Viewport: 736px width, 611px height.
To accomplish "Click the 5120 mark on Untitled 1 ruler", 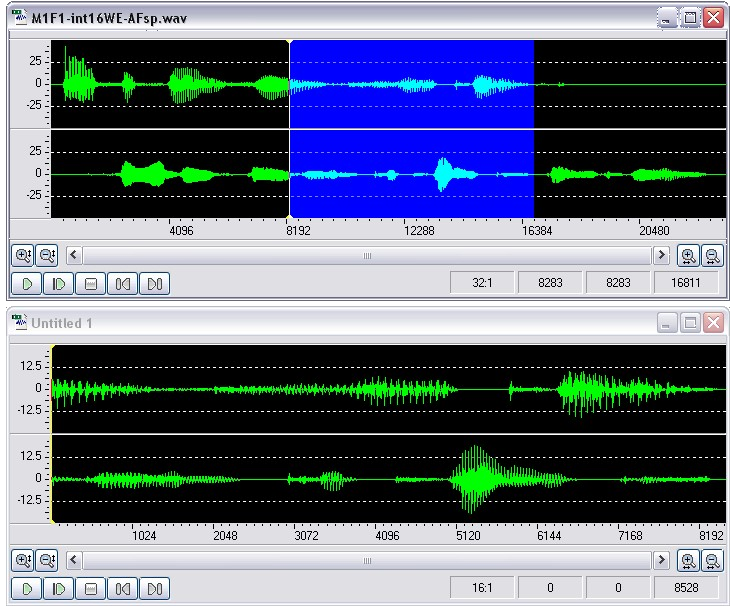I will coord(468,535).
